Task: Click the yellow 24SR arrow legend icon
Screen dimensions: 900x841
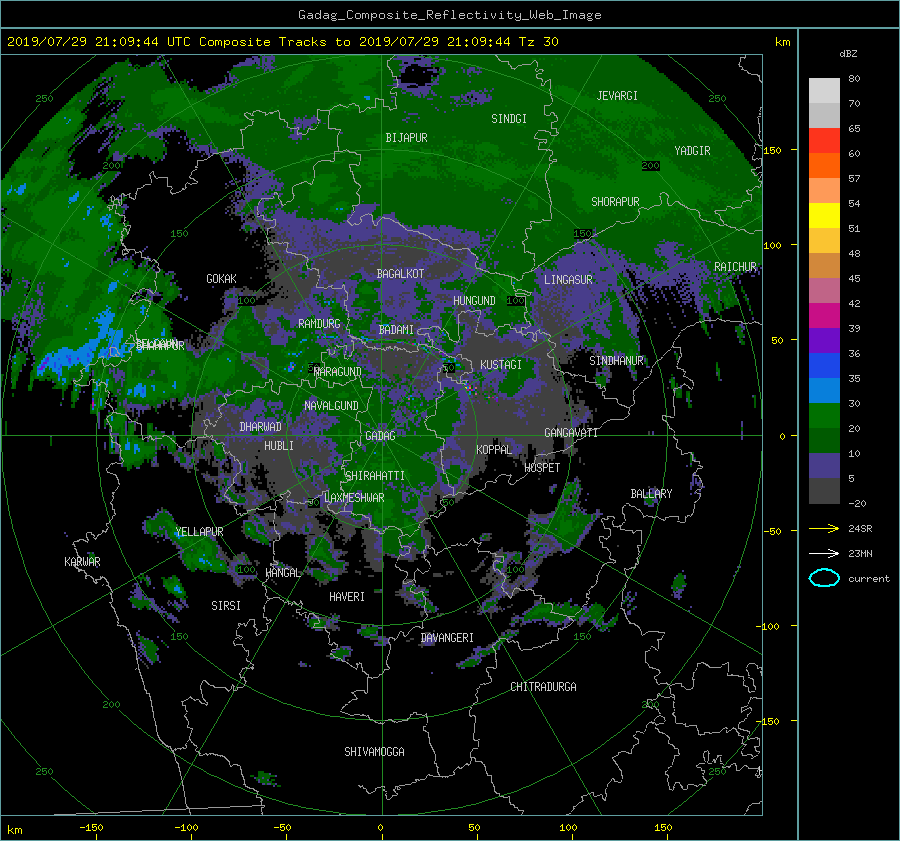Action: pos(824,528)
